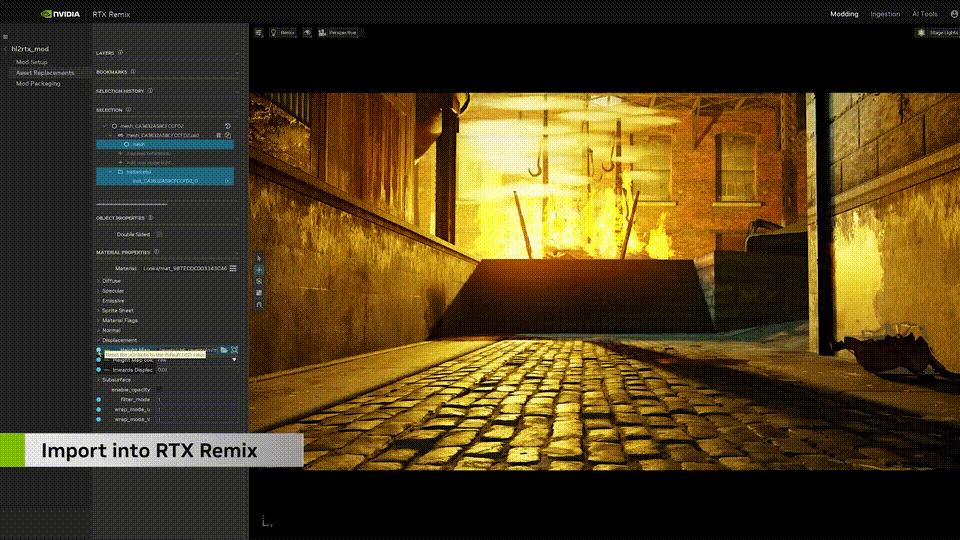Click Add new reference row
The width and height of the screenshot is (960, 540).
pos(147,154)
